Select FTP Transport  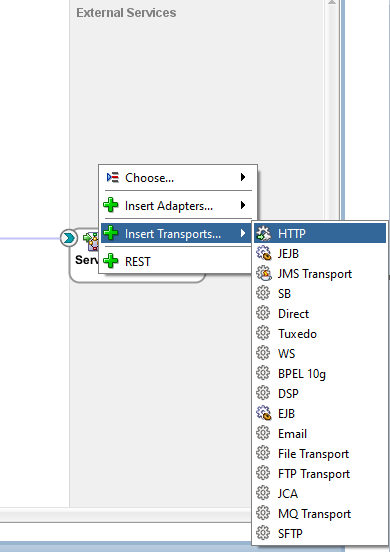[x=320, y=474]
